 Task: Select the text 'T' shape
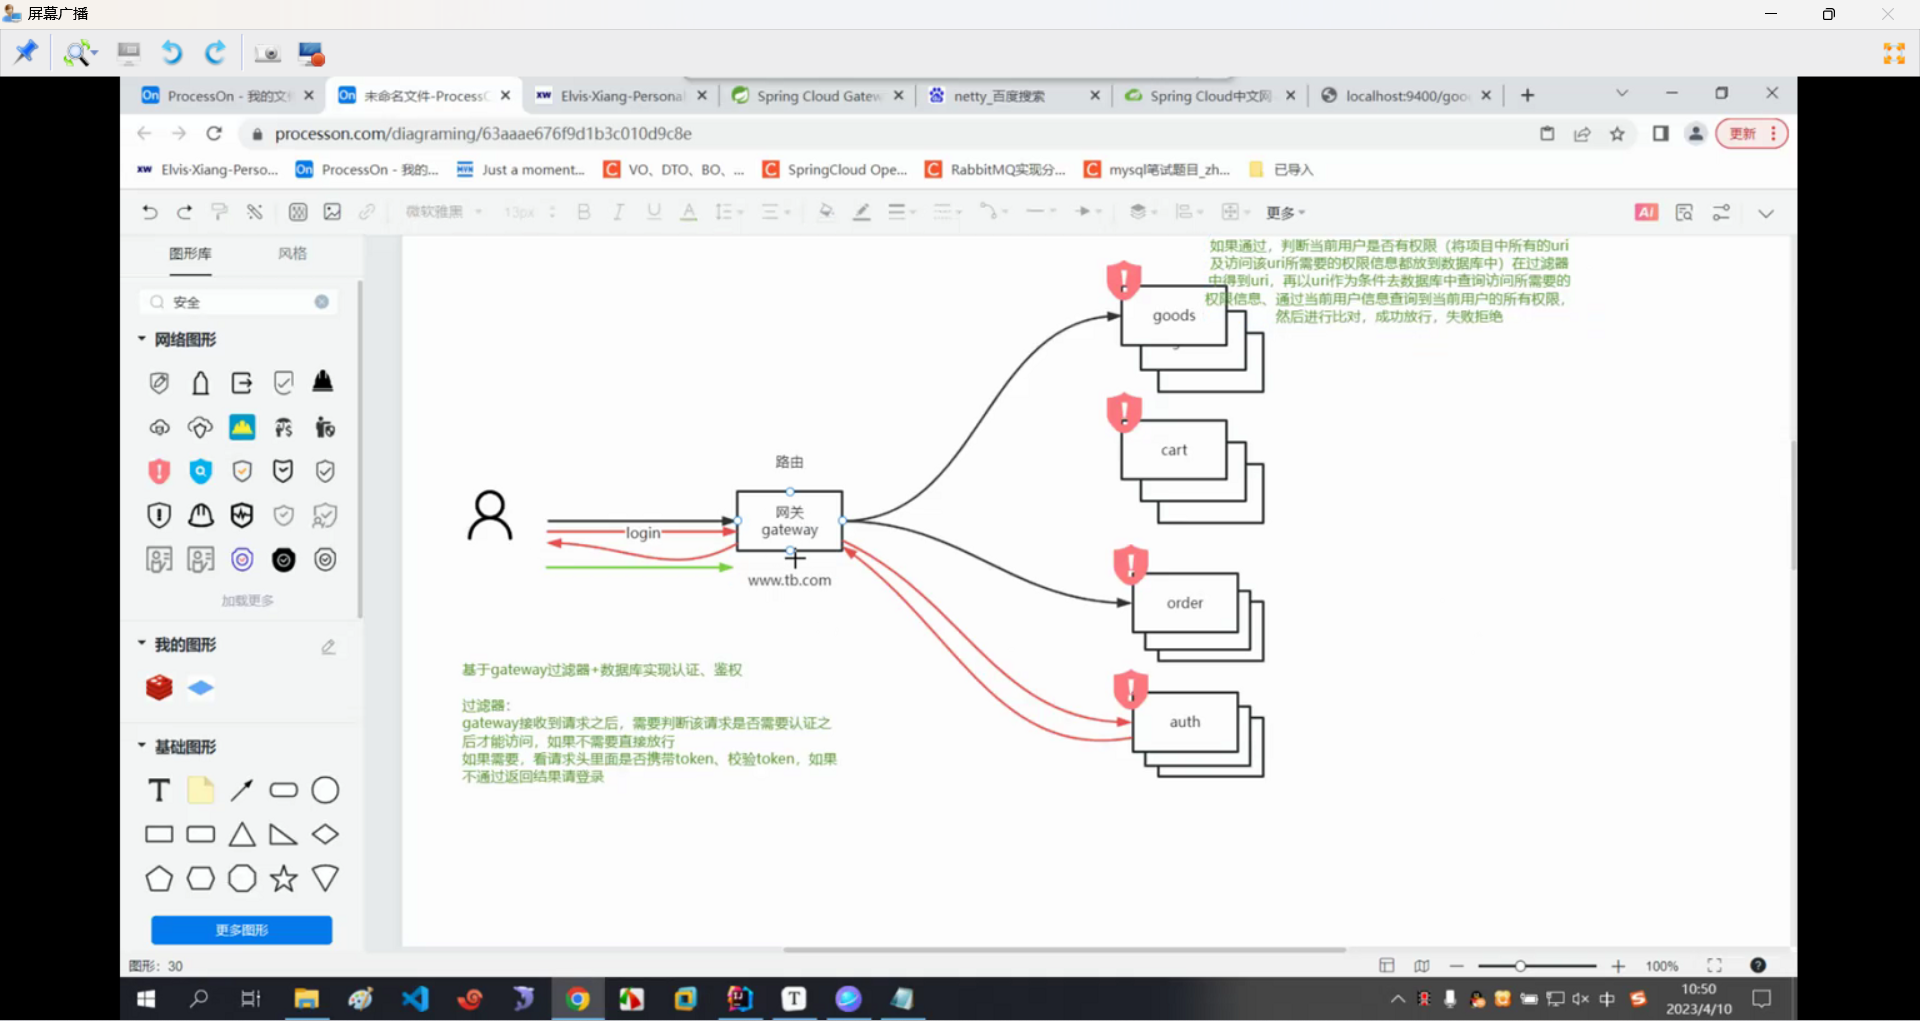coord(159,791)
